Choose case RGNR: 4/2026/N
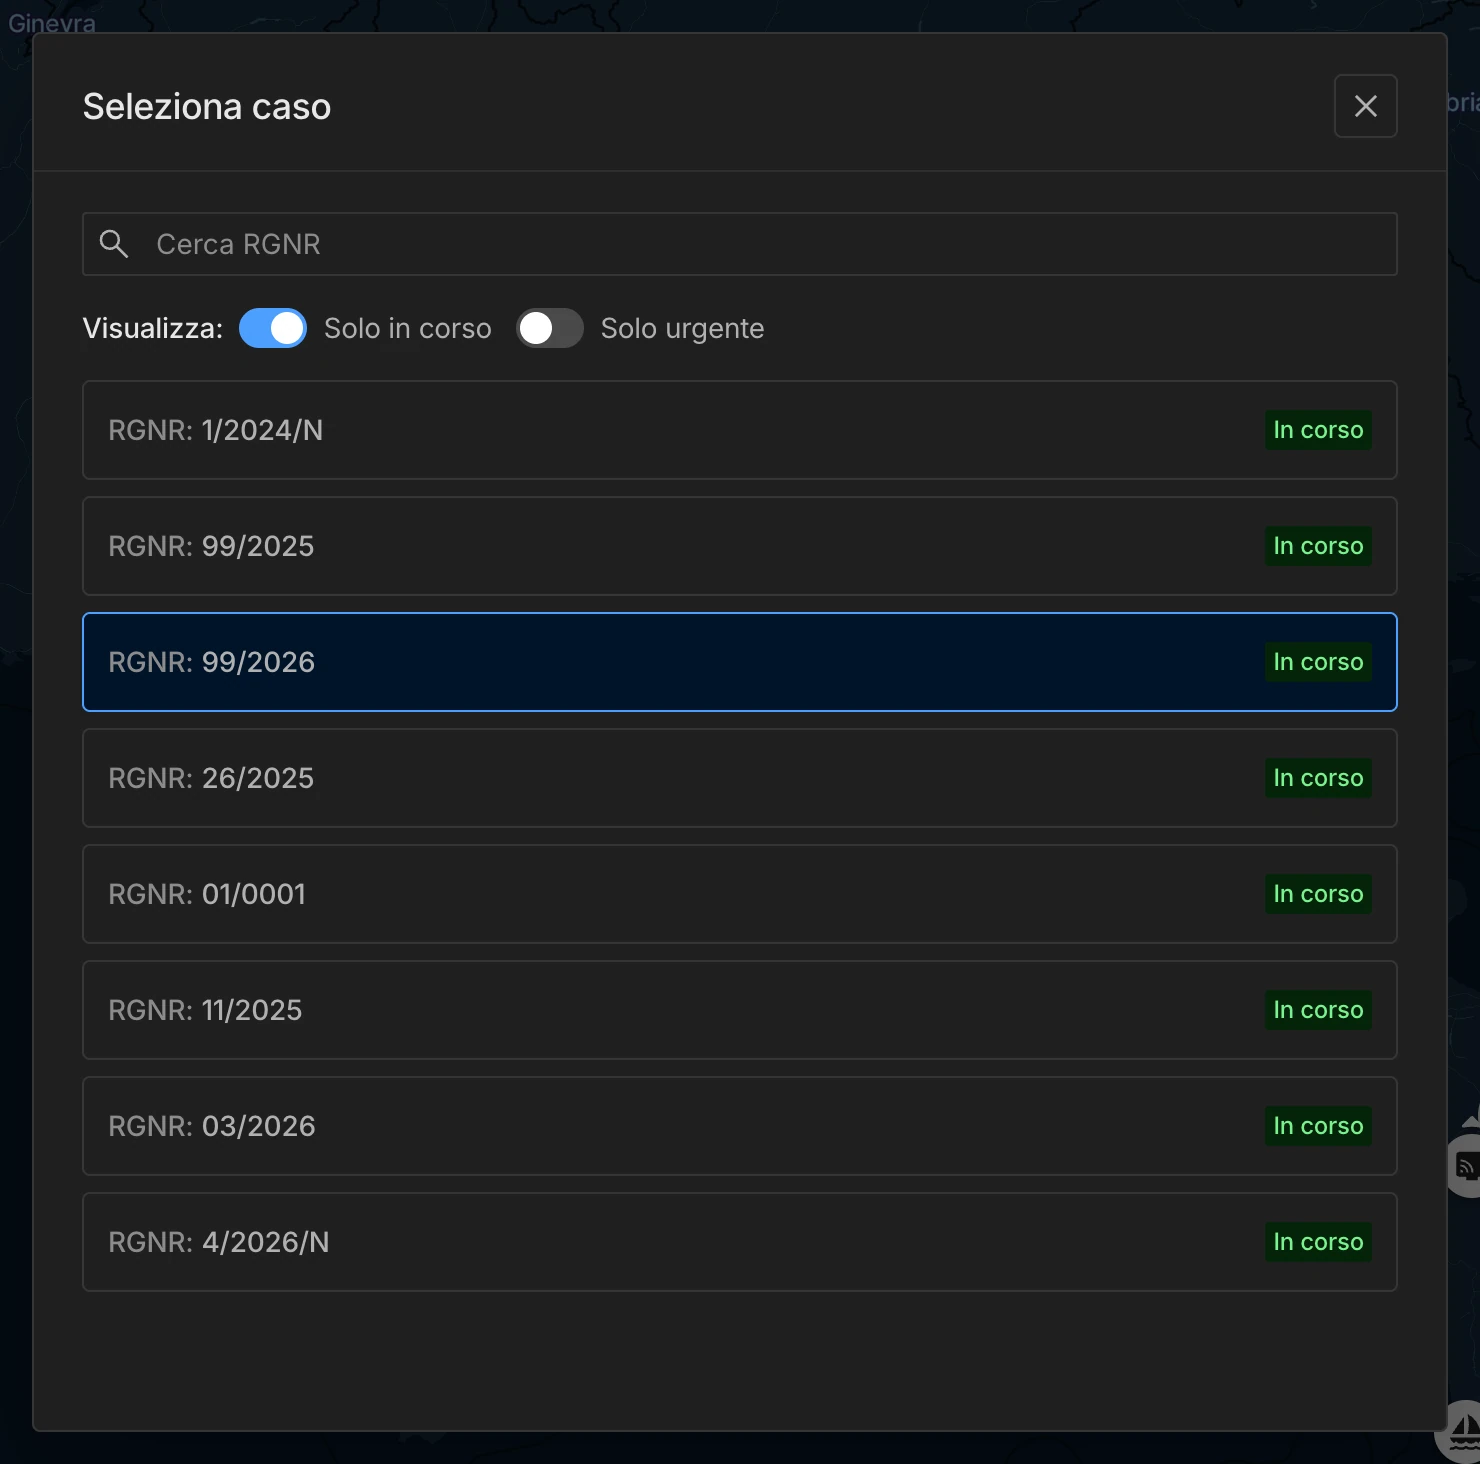 pos(740,1242)
